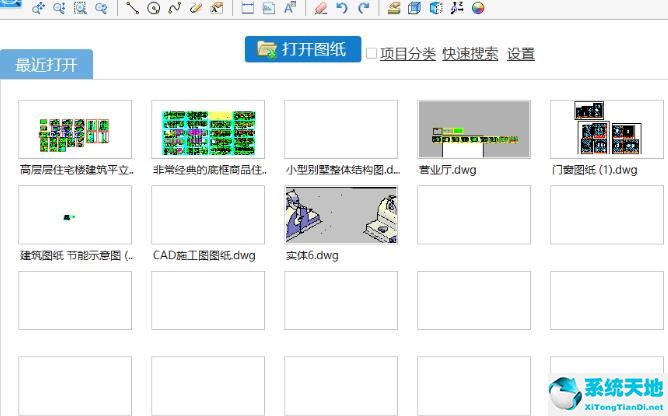Click the zoom previous magnifier icon

[x=101, y=8]
